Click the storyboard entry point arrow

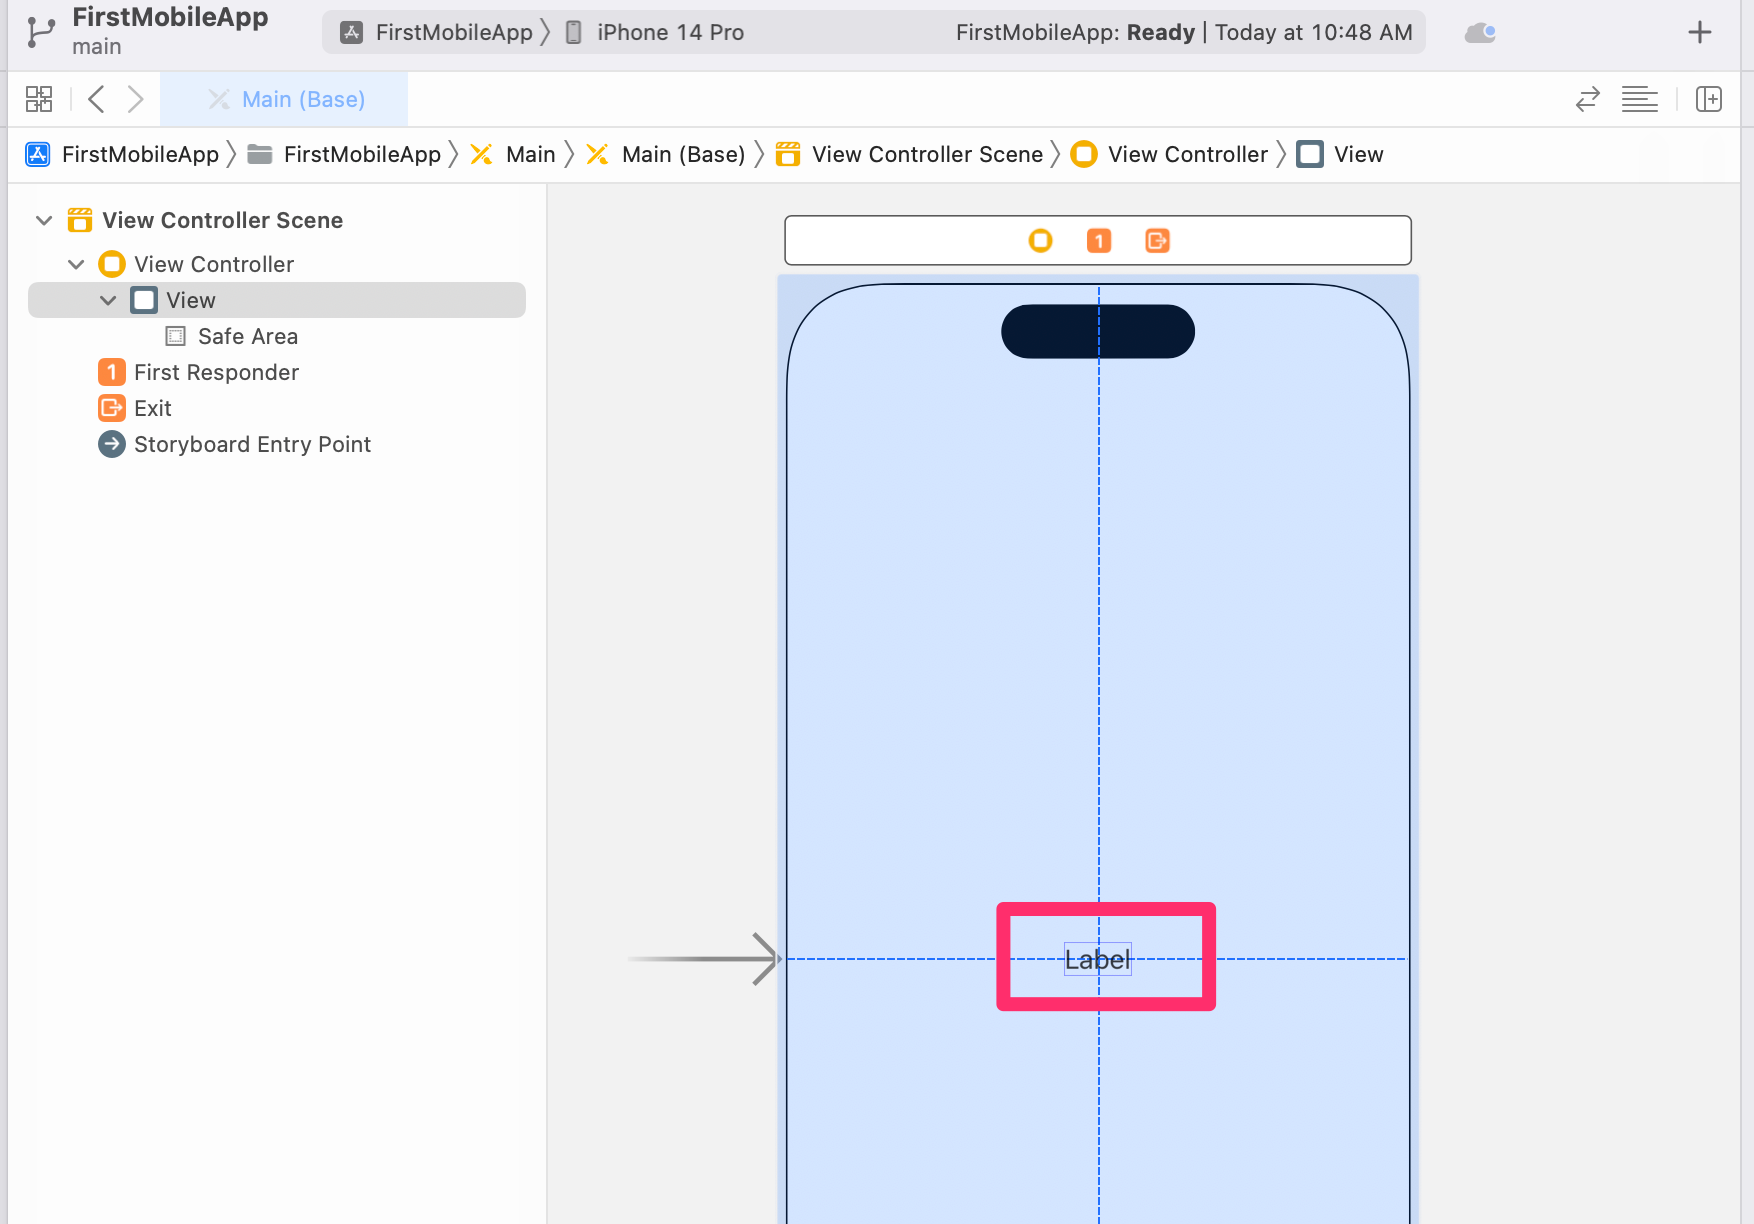point(703,959)
